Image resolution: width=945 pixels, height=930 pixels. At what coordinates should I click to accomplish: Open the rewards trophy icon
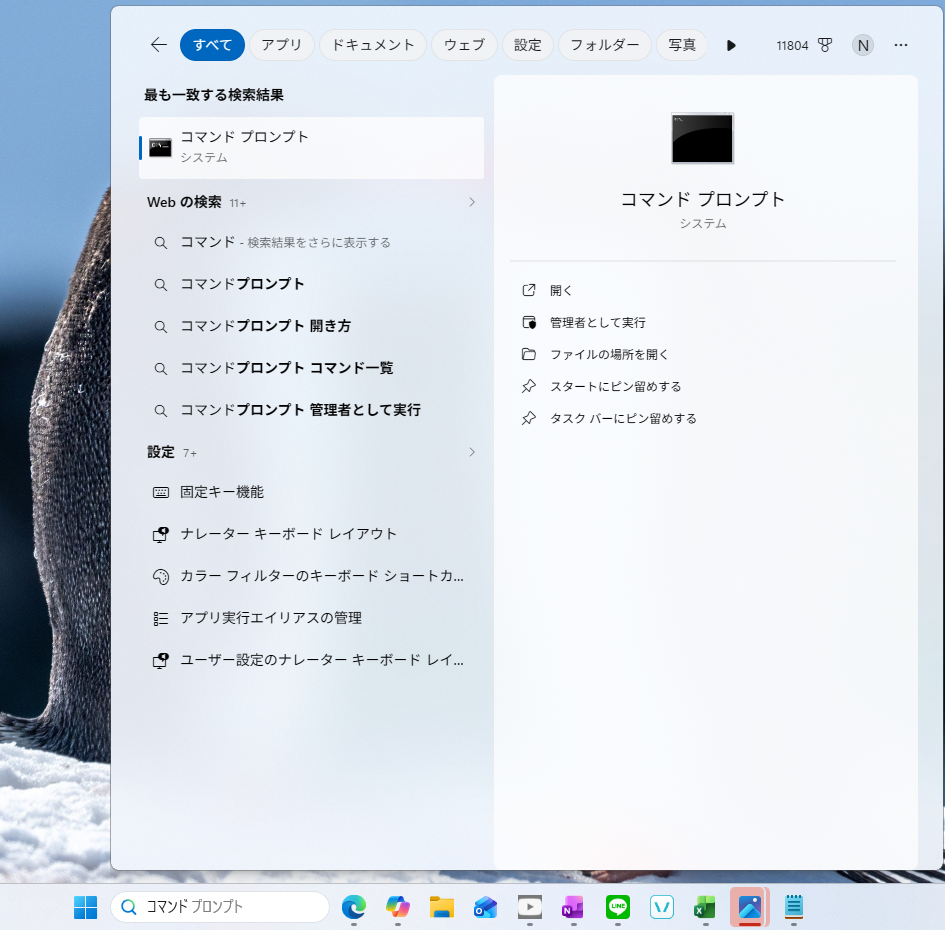pyautogui.click(x=825, y=45)
